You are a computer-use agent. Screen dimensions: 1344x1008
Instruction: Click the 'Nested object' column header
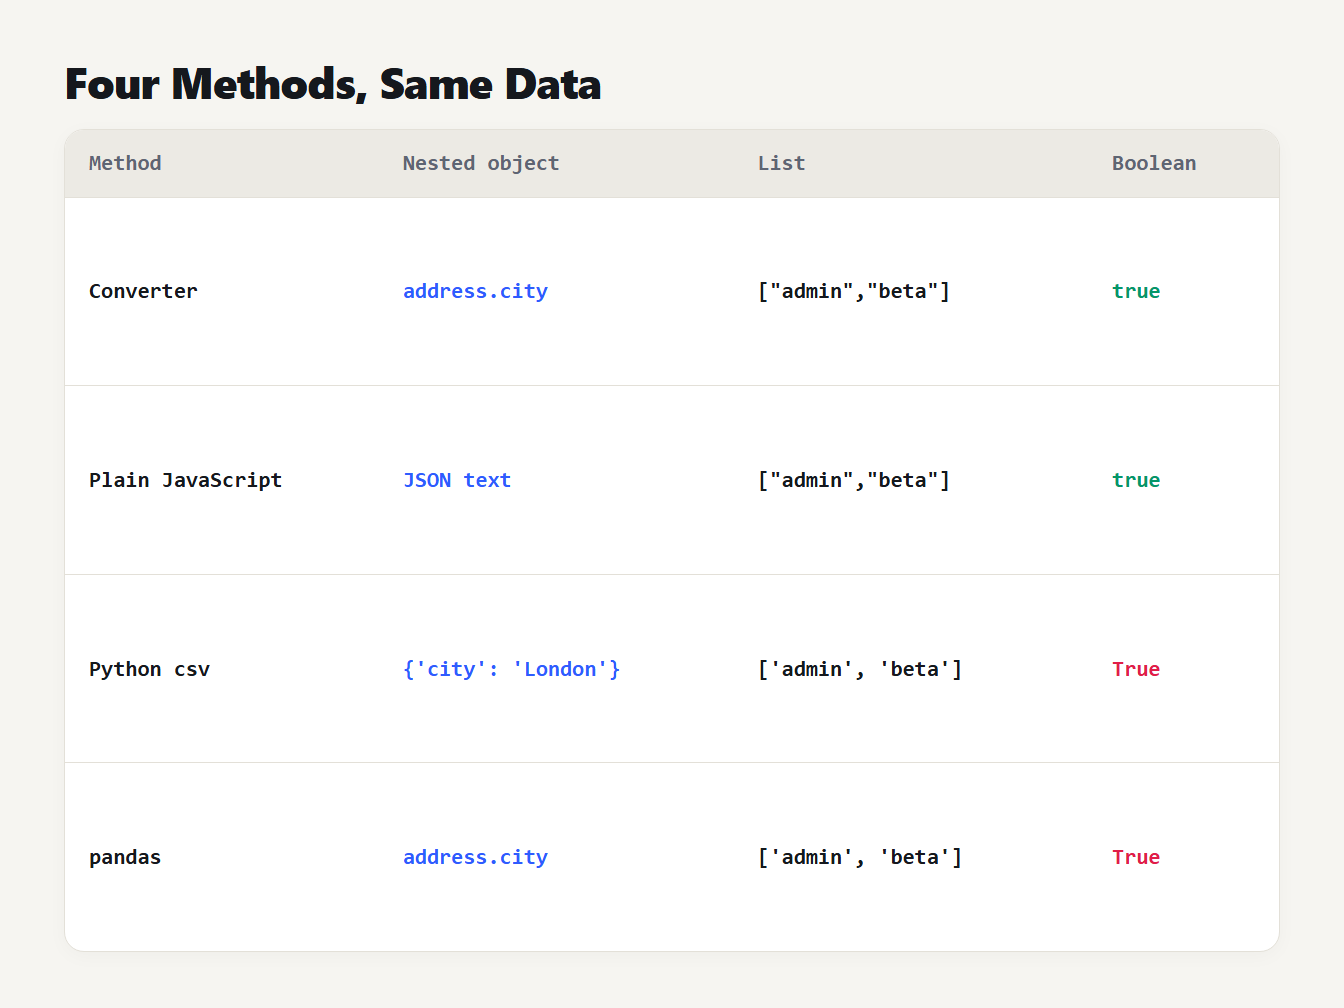click(x=481, y=163)
